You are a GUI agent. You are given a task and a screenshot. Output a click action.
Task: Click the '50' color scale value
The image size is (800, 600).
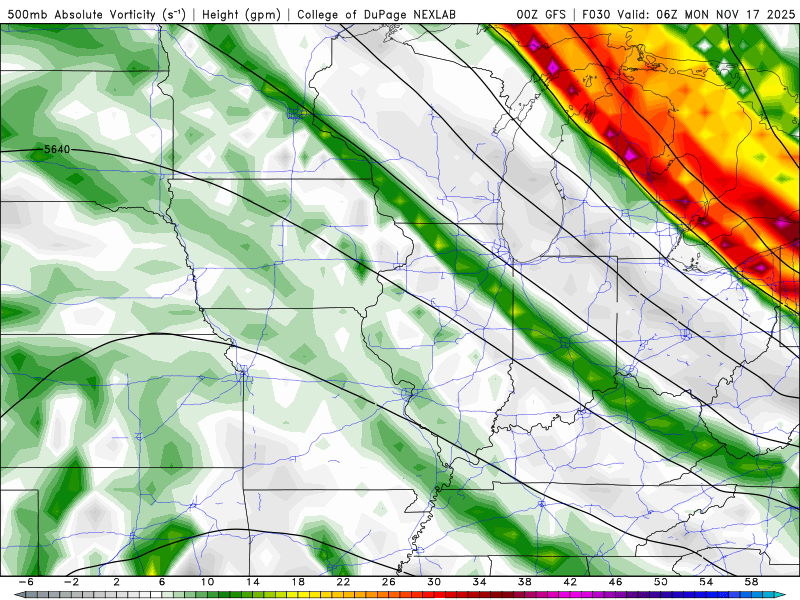pos(661,582)
